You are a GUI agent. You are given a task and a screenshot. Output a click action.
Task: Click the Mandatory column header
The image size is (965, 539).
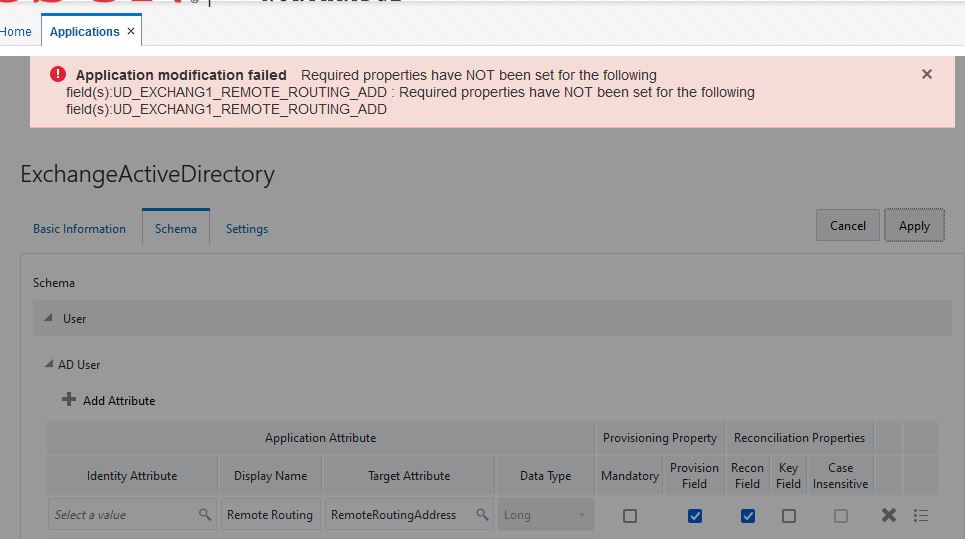[630, 476]
